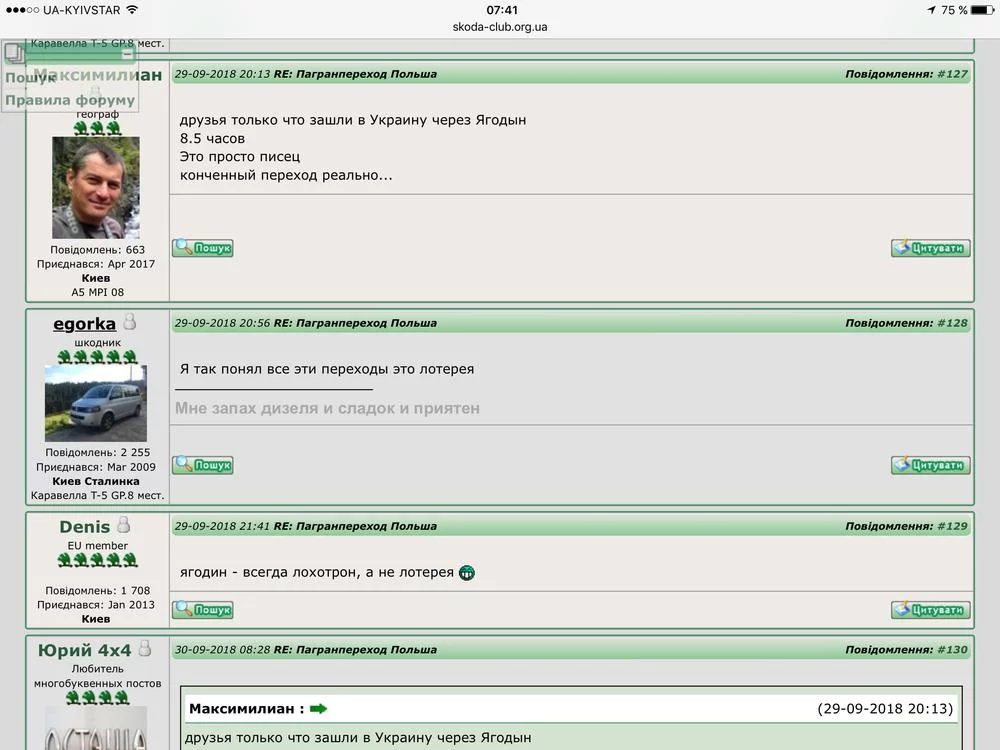The image size is (1000, 750).
Task: Collapse the floating menu with the minus icon
Action: coord(127,54)
